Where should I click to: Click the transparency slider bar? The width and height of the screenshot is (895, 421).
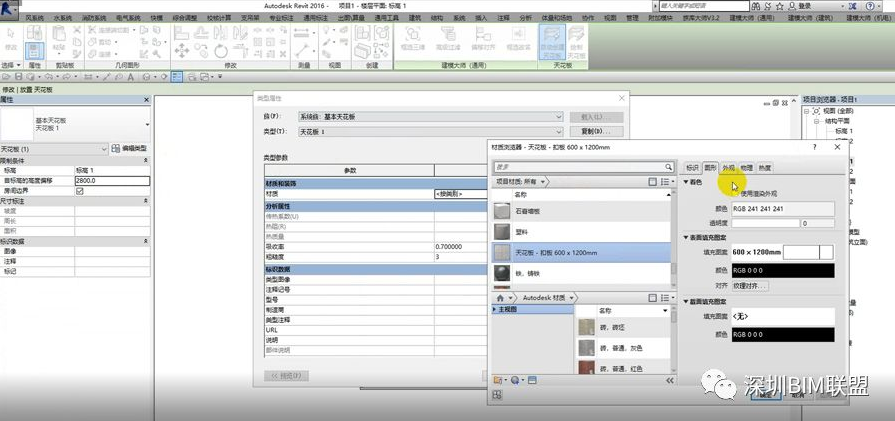pyautogui.click(x=765, y=224)
